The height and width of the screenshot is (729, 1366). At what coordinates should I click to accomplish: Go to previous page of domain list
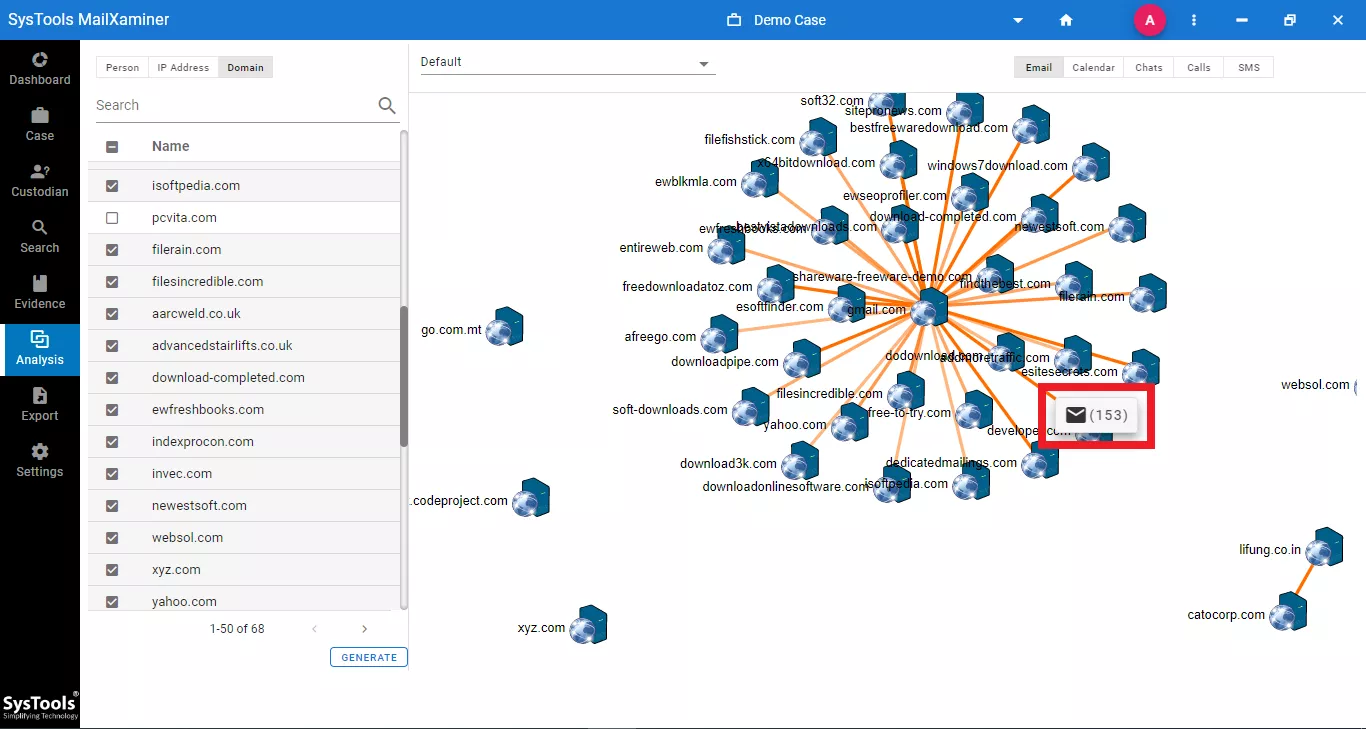[314, 629]
